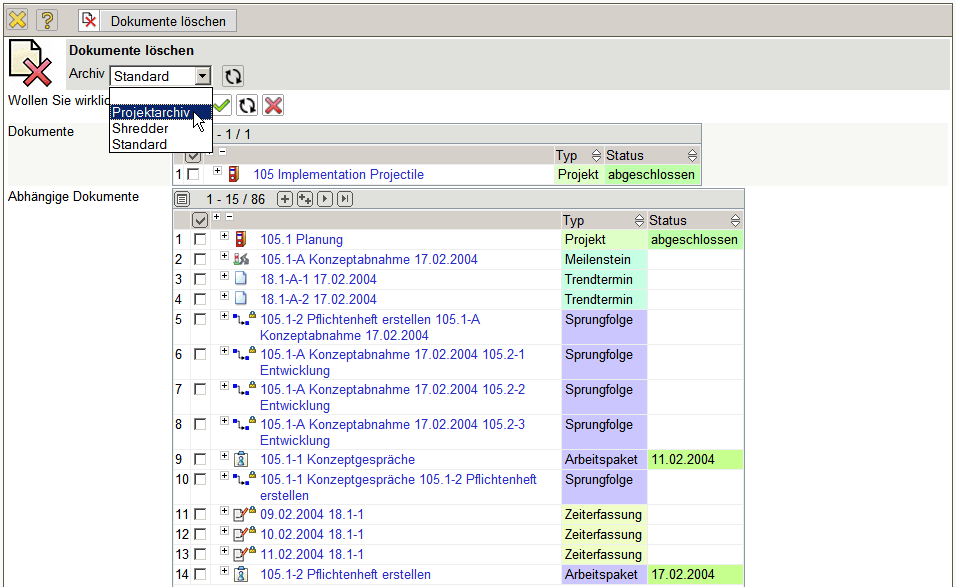
Task: Show more rows with the plus pager icon
Action: (285, 199)
